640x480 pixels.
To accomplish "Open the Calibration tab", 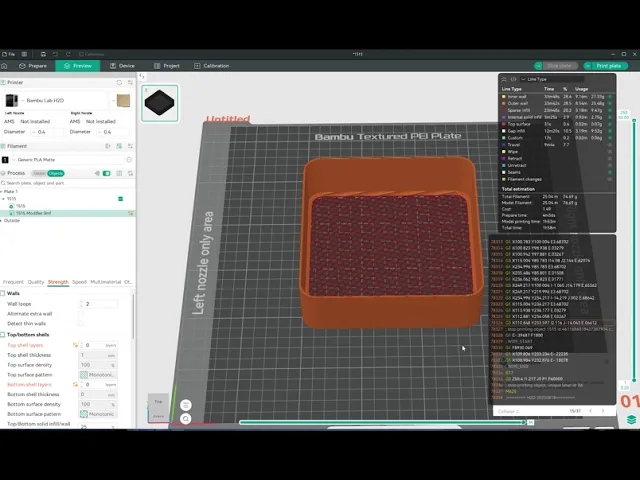I will (x=211, y=66).
